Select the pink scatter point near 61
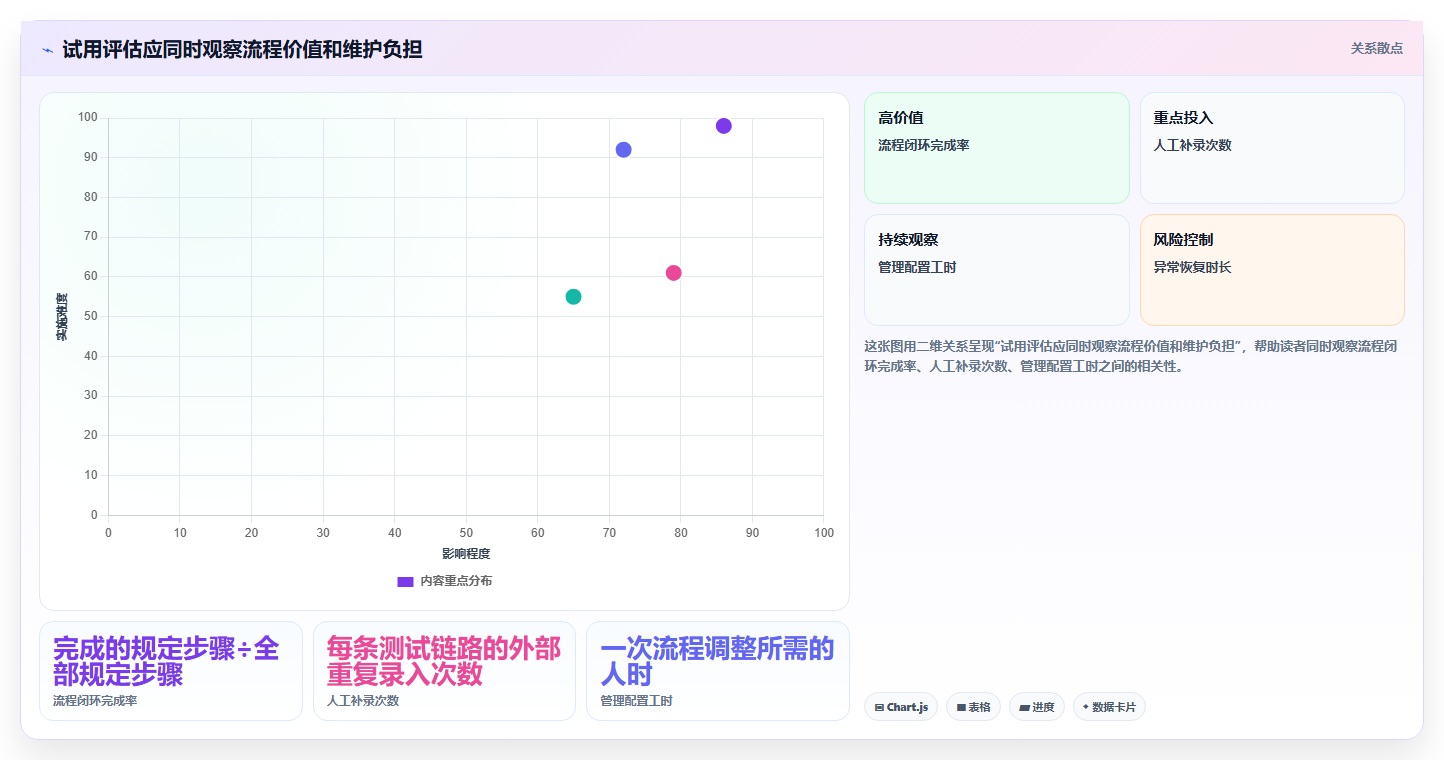 pyautogui.click(x=674, y=273)
